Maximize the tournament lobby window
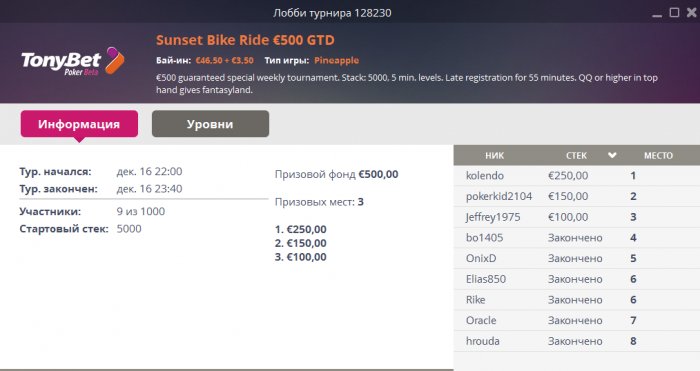 pyautogui.click(x=674, y=12)
